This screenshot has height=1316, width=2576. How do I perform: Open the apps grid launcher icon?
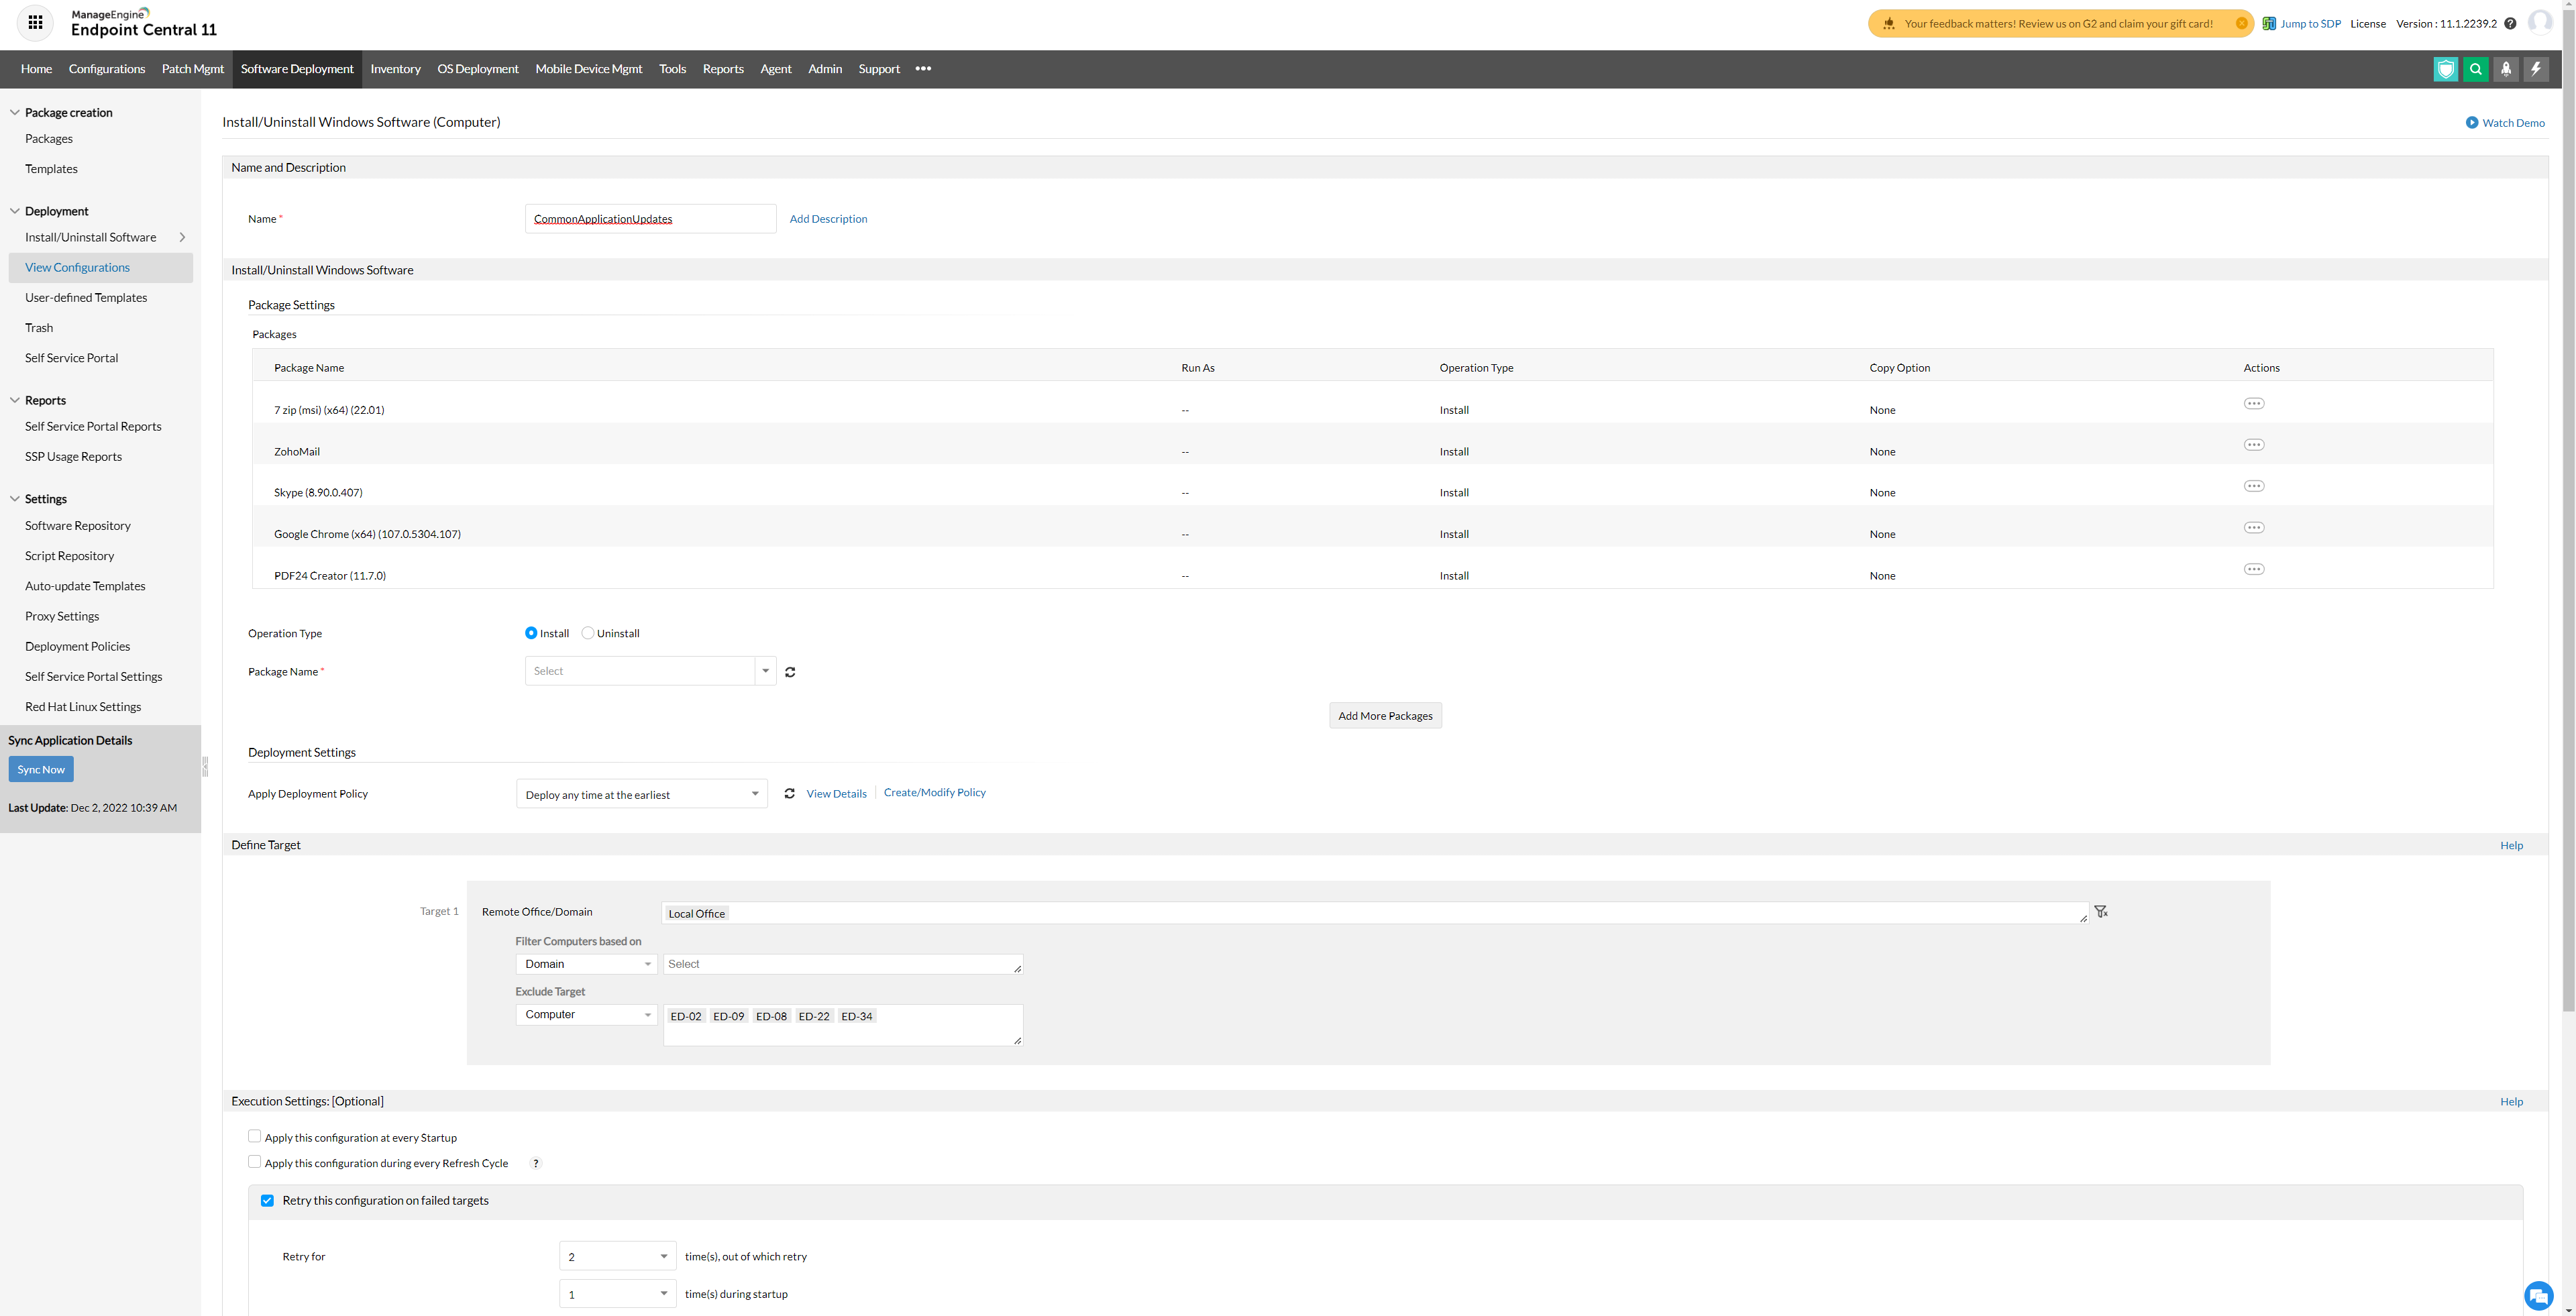(35, 22)
